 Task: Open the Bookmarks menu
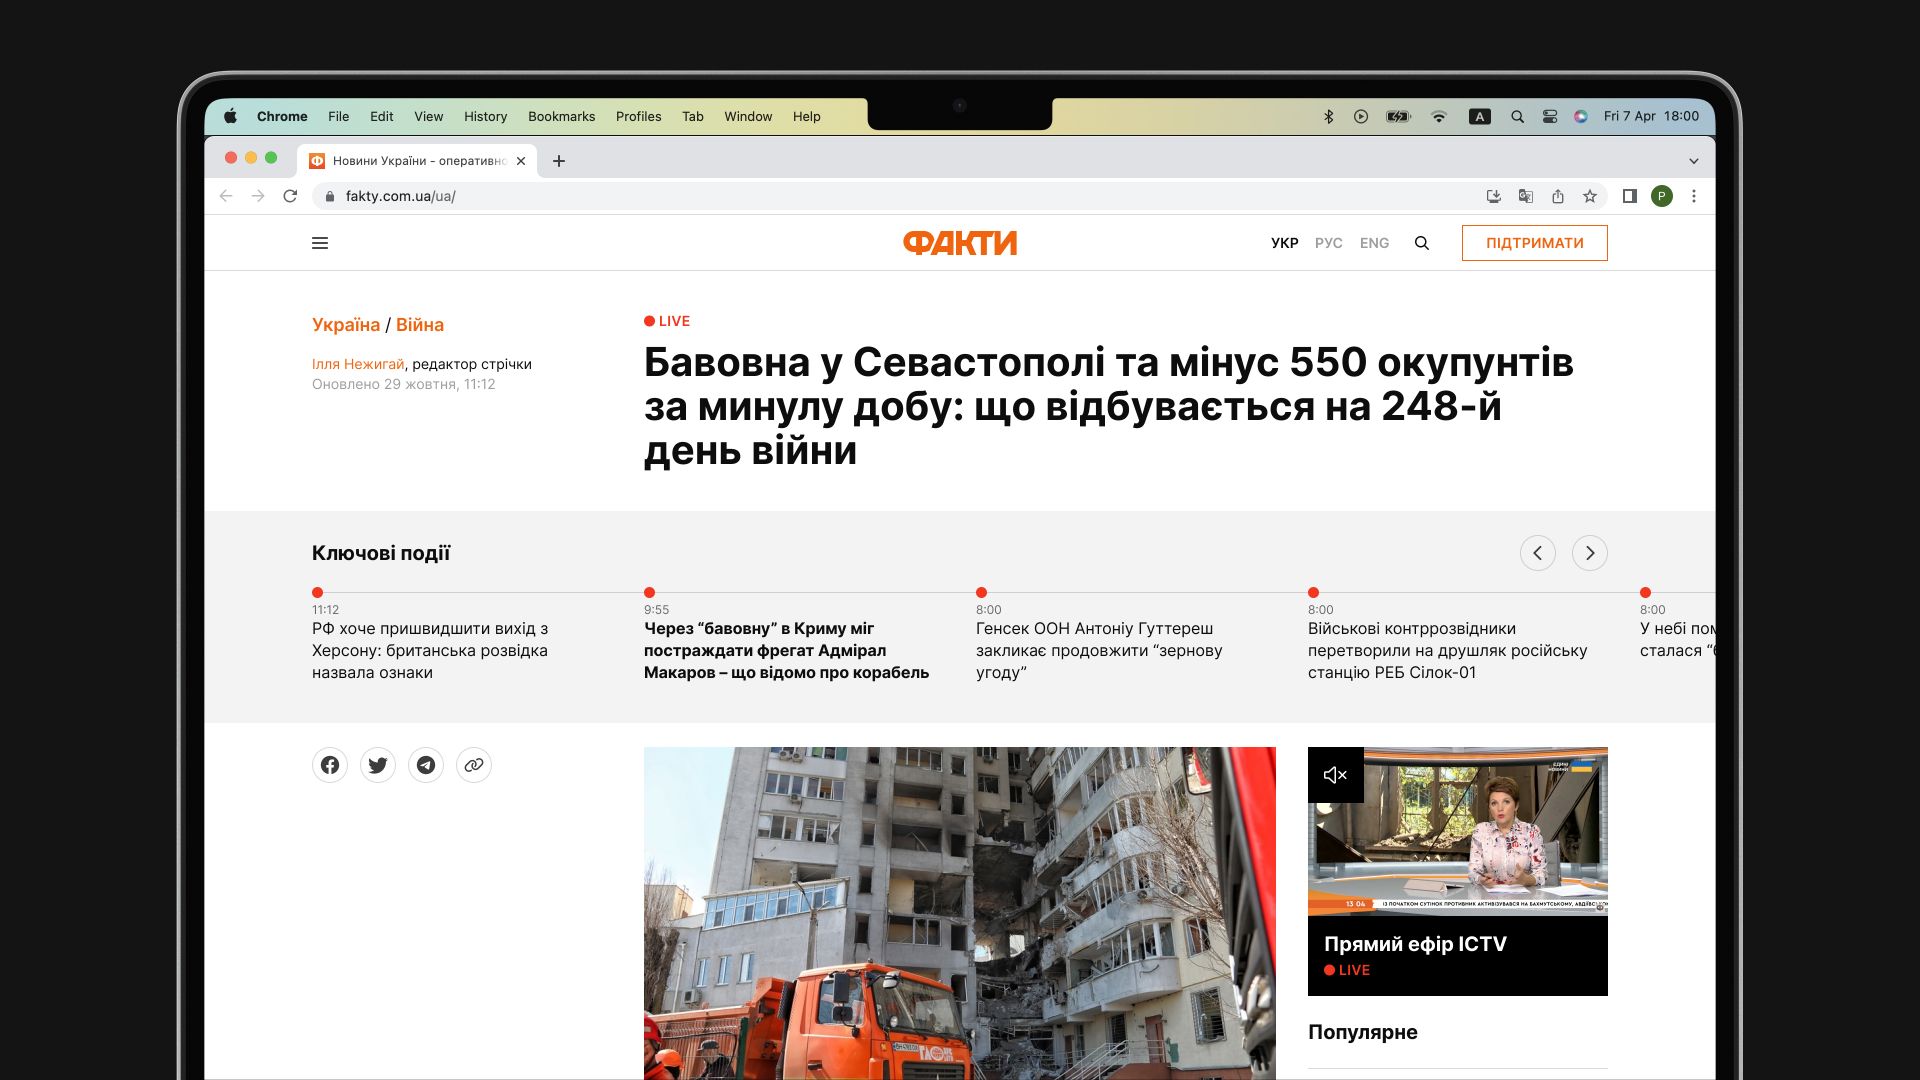coord(561,116)
